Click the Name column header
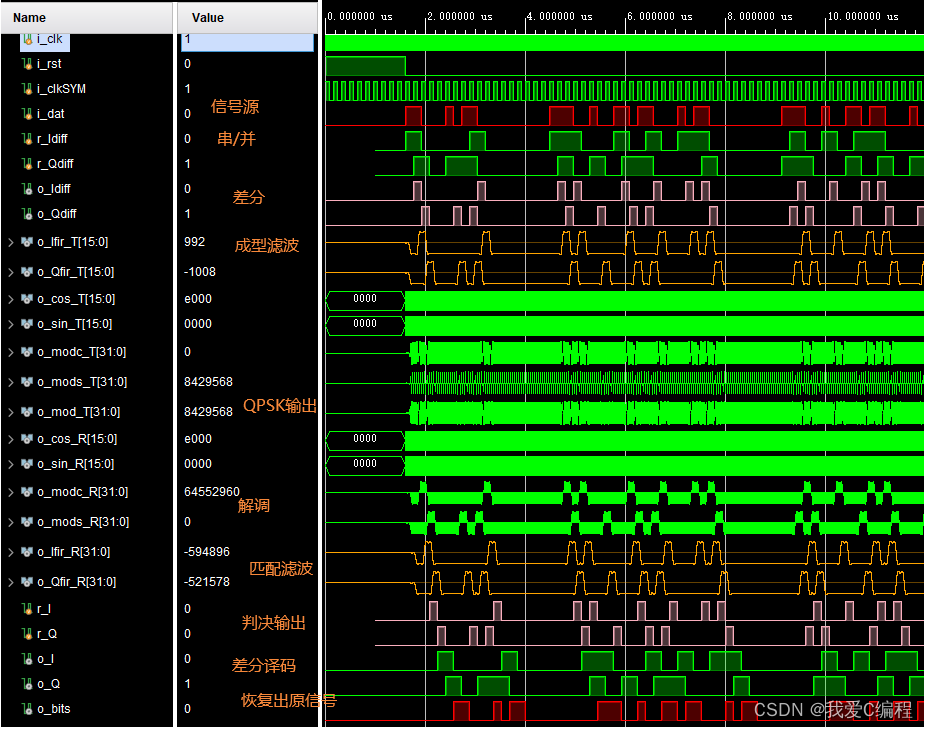This screenshot has height=729, width=929. (87, 18)
